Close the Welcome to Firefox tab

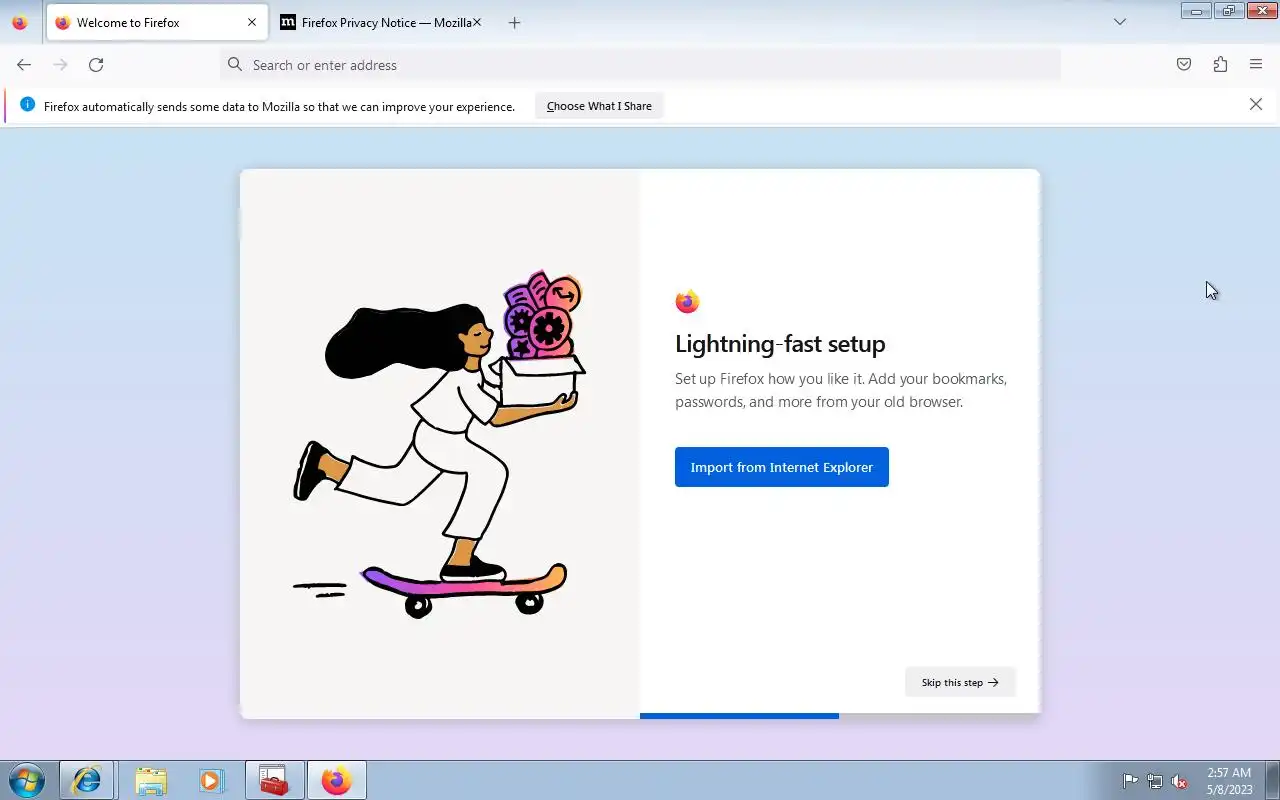tap(251, 22)
